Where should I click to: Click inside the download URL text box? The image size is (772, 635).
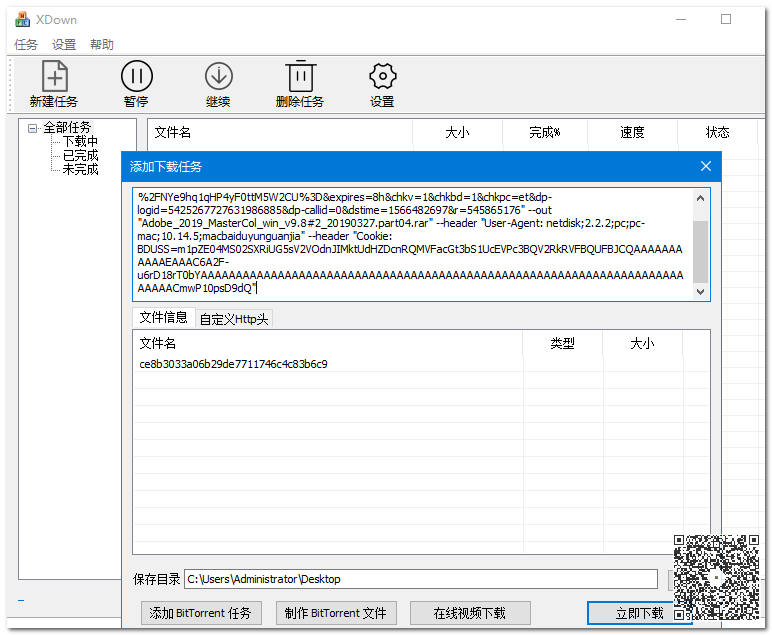[413, 245]
